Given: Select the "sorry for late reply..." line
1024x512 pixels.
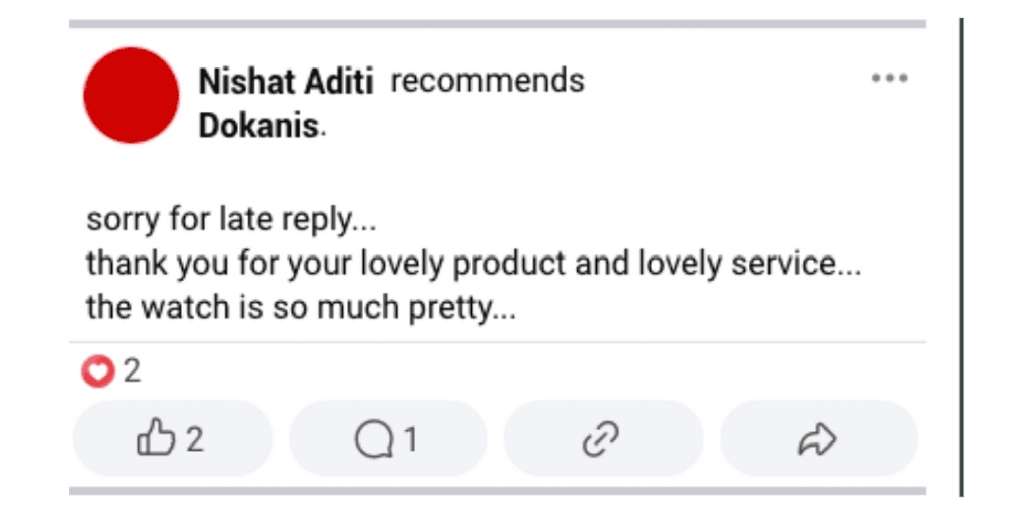Looking at the screenshot, I should click(x=231, y=220).
